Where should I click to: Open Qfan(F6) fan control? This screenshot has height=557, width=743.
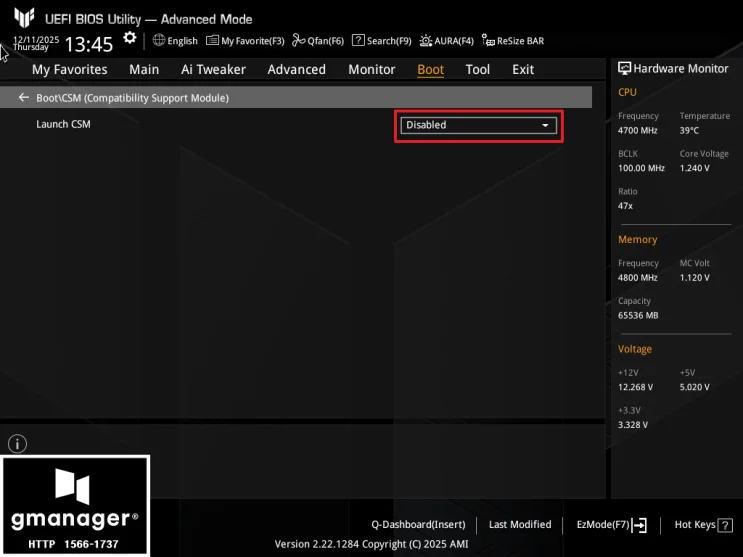pyautogui.click(x=318, y=41)
